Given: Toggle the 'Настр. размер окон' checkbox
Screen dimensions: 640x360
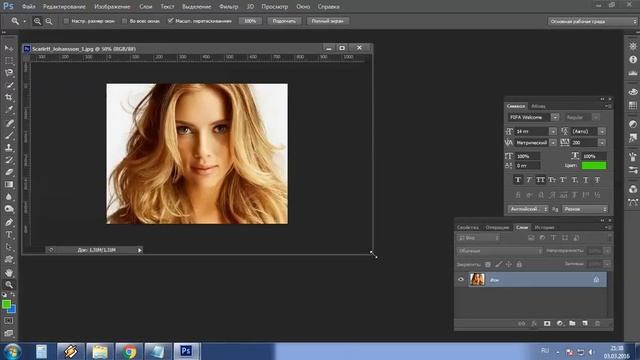Looking at the screenshot, I should 66,21.
